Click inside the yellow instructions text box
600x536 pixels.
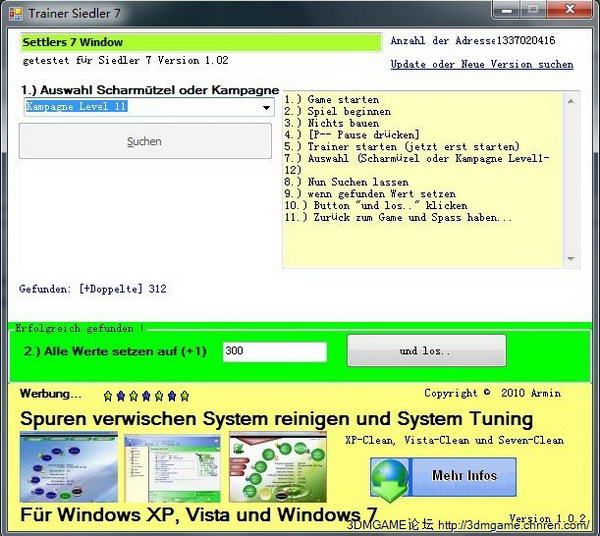click(430, 240)
